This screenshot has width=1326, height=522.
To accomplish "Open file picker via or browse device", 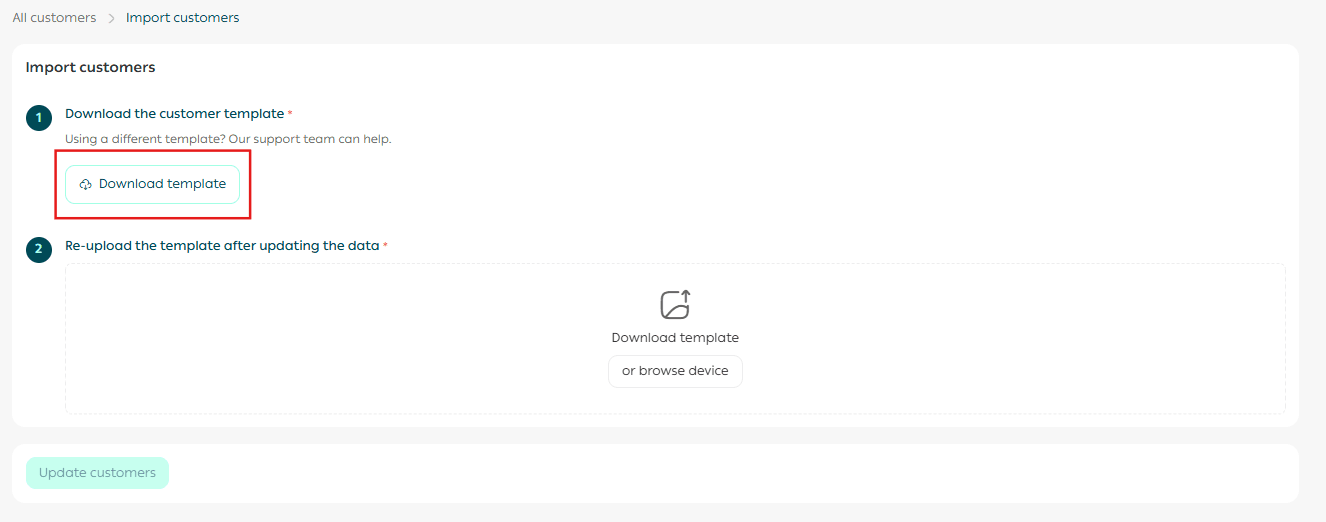I will (x=675, y=371).
